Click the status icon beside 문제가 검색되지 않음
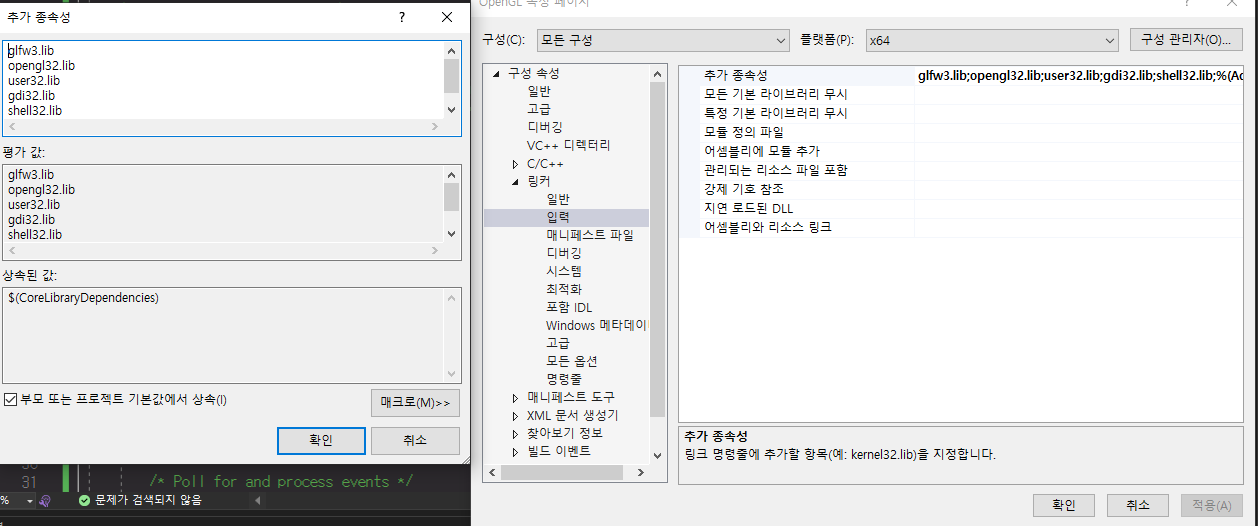 (x=84, y=499)
